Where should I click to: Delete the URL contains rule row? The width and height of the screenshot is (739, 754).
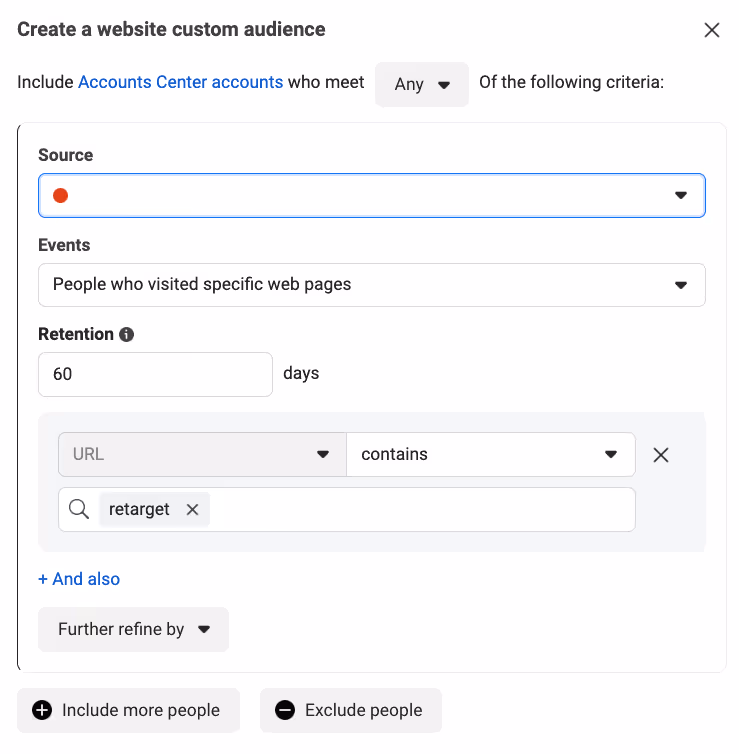661,454
